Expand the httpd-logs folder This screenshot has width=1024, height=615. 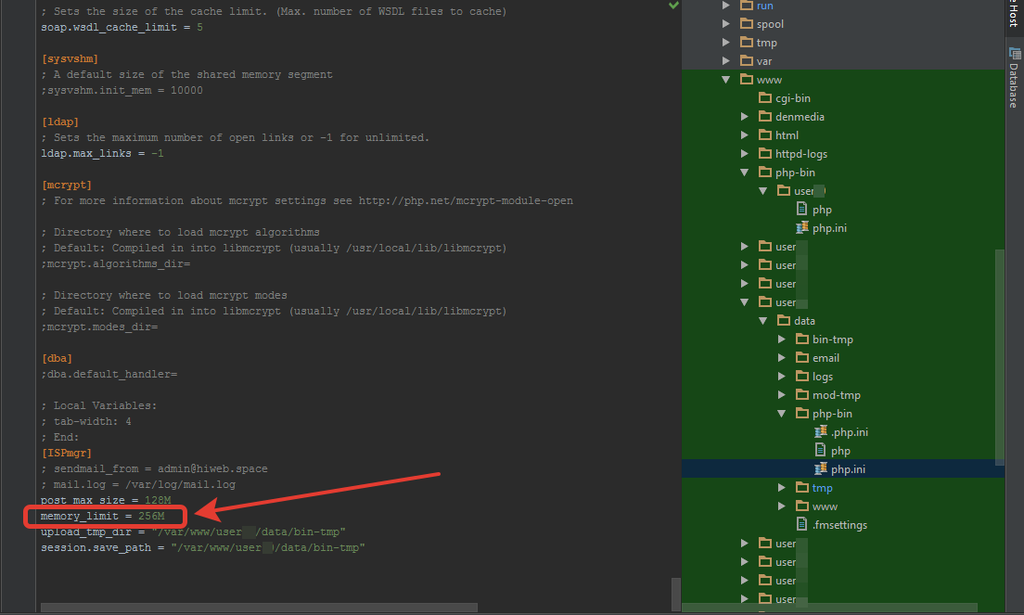coord(744,153)
